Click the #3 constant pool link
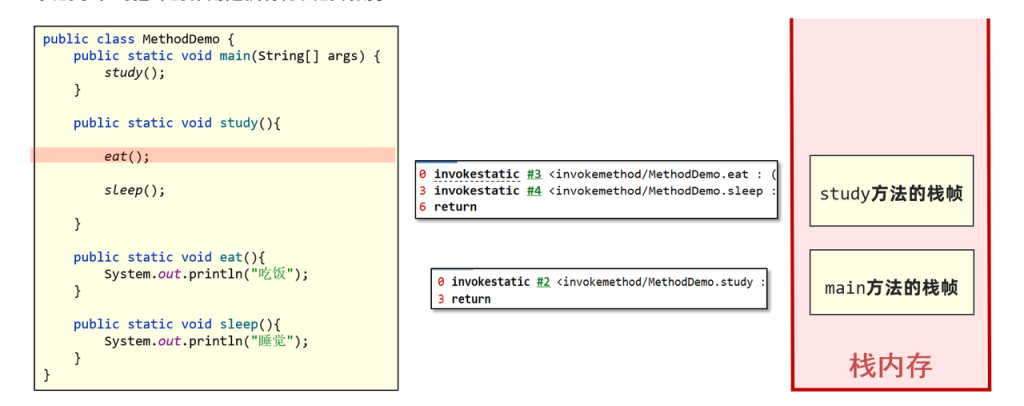The width and height of the screenshot is (1024, 406). [x=533, y=175]
